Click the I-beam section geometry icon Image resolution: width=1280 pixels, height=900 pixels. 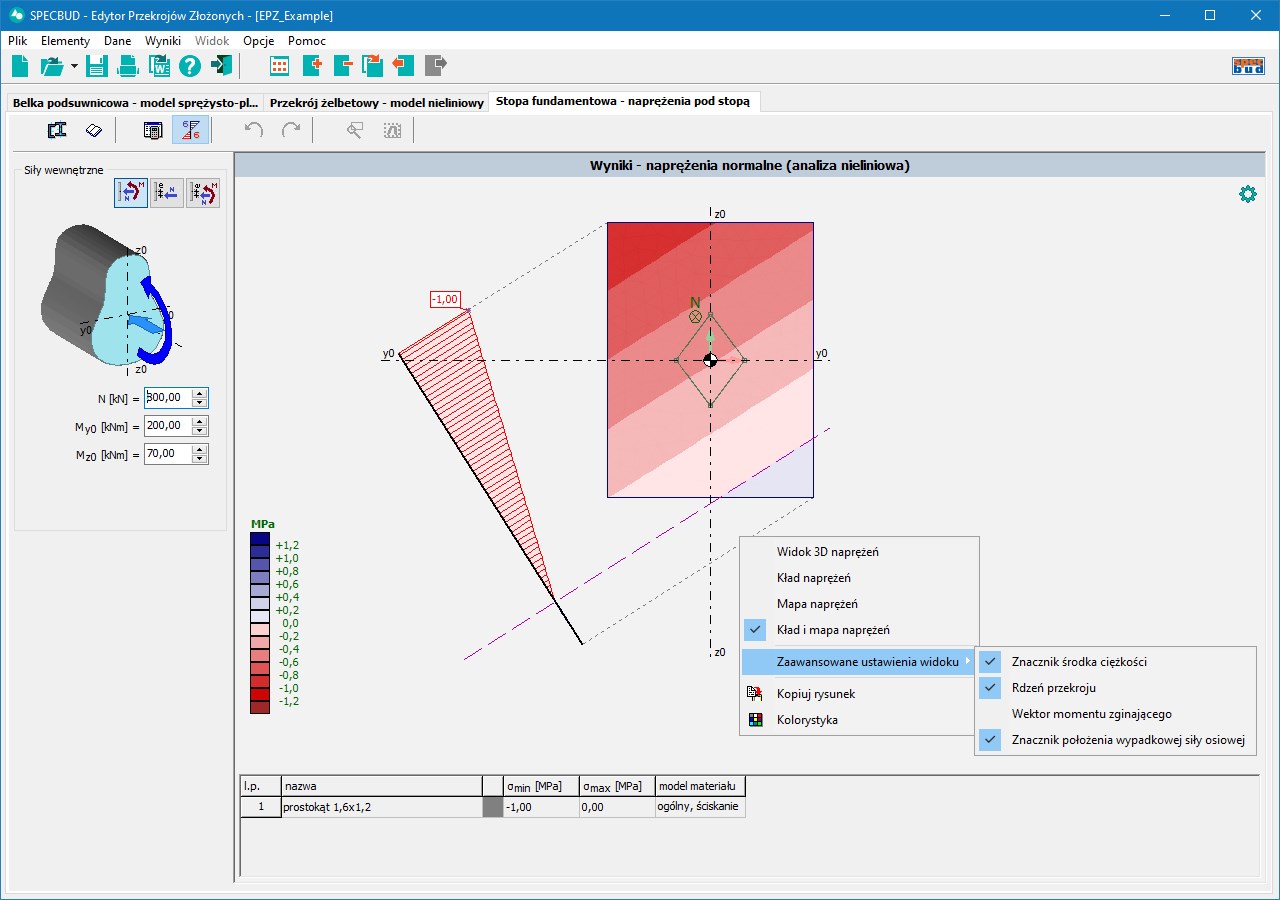coord(57,131)
